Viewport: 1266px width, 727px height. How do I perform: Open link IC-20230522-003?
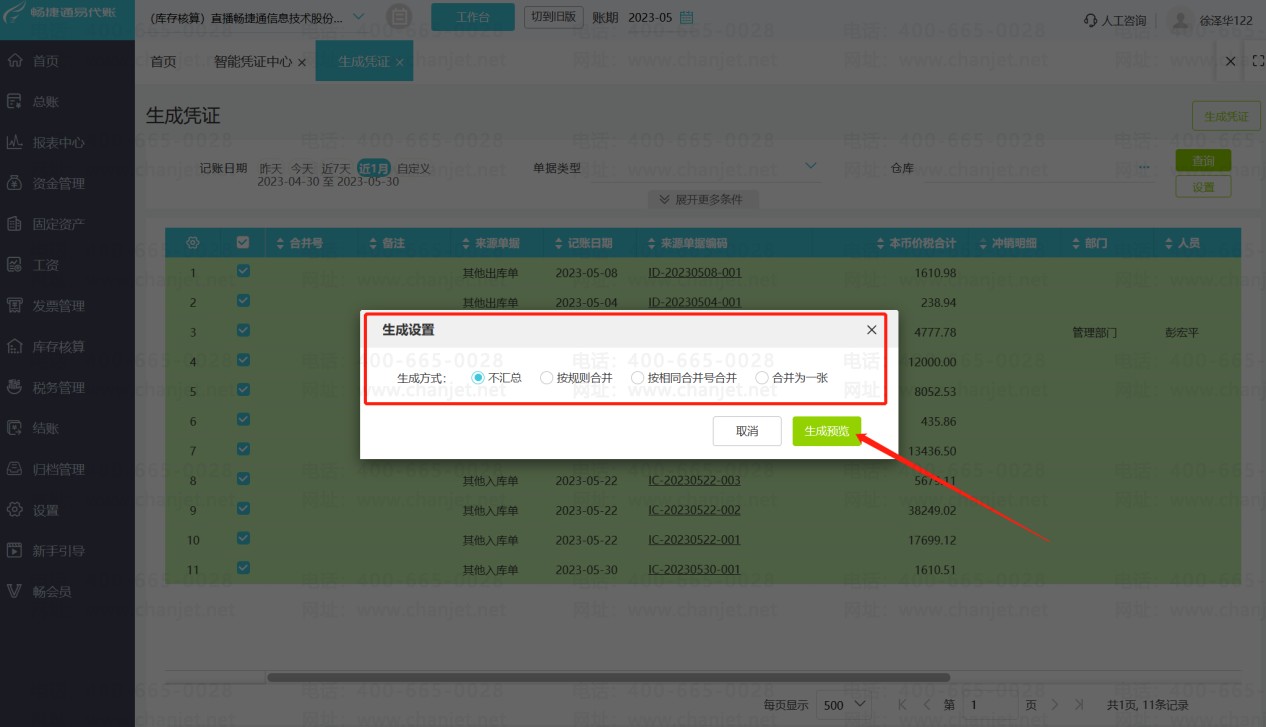pos(694,481)
